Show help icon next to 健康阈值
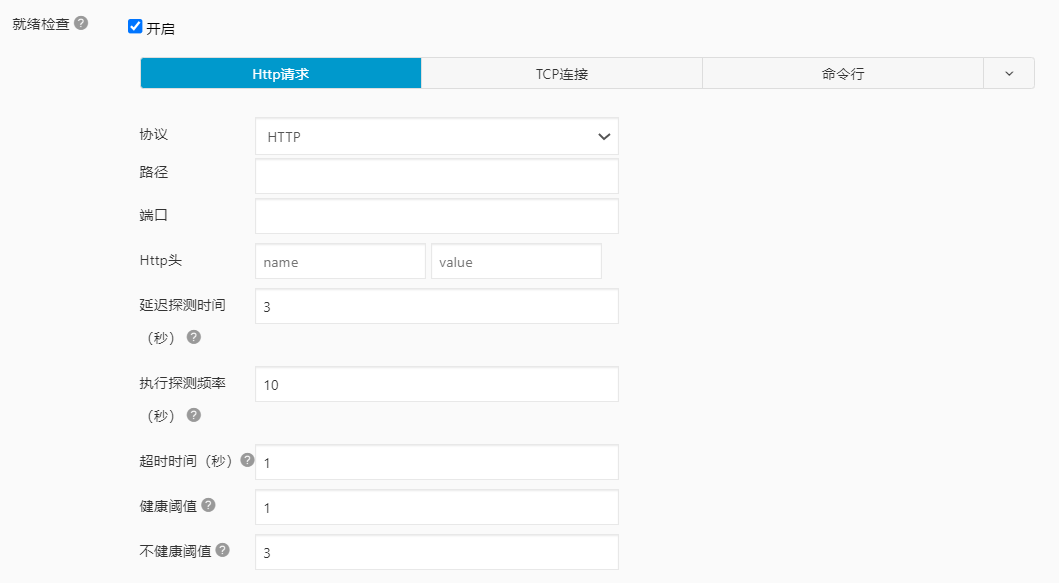 (x=209, y=505)
